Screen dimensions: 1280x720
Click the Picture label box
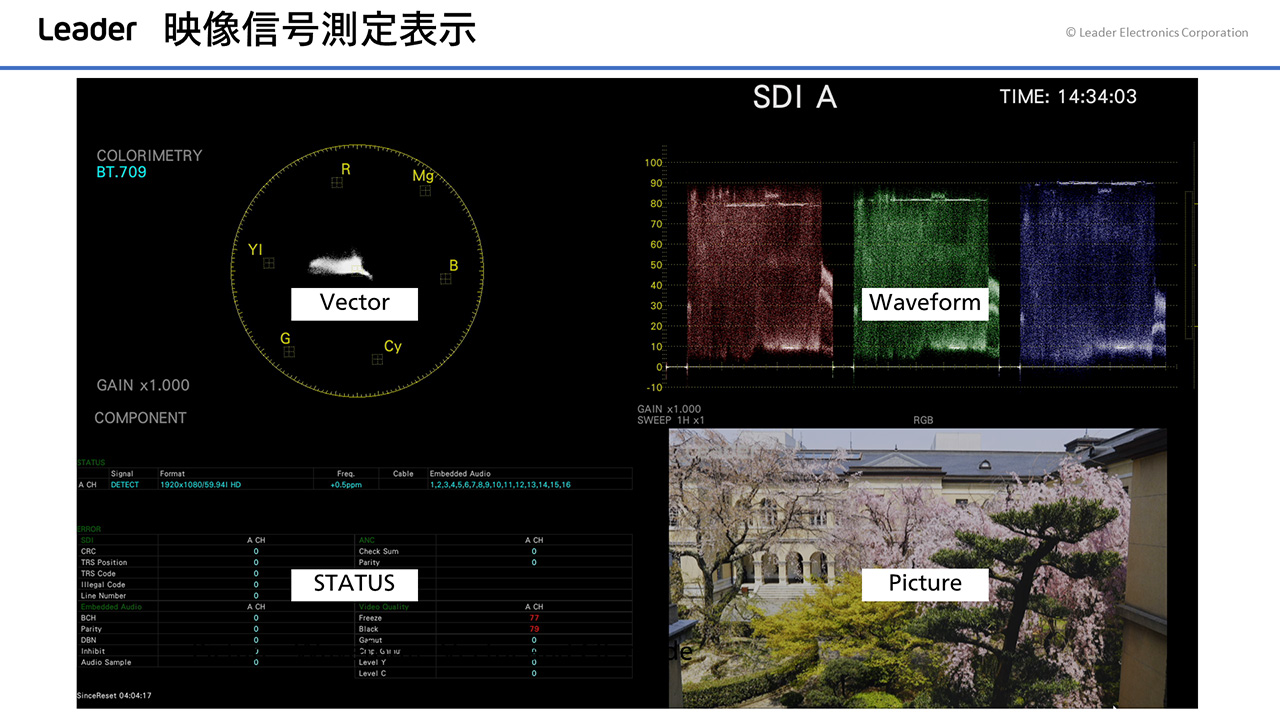(925, 584)
